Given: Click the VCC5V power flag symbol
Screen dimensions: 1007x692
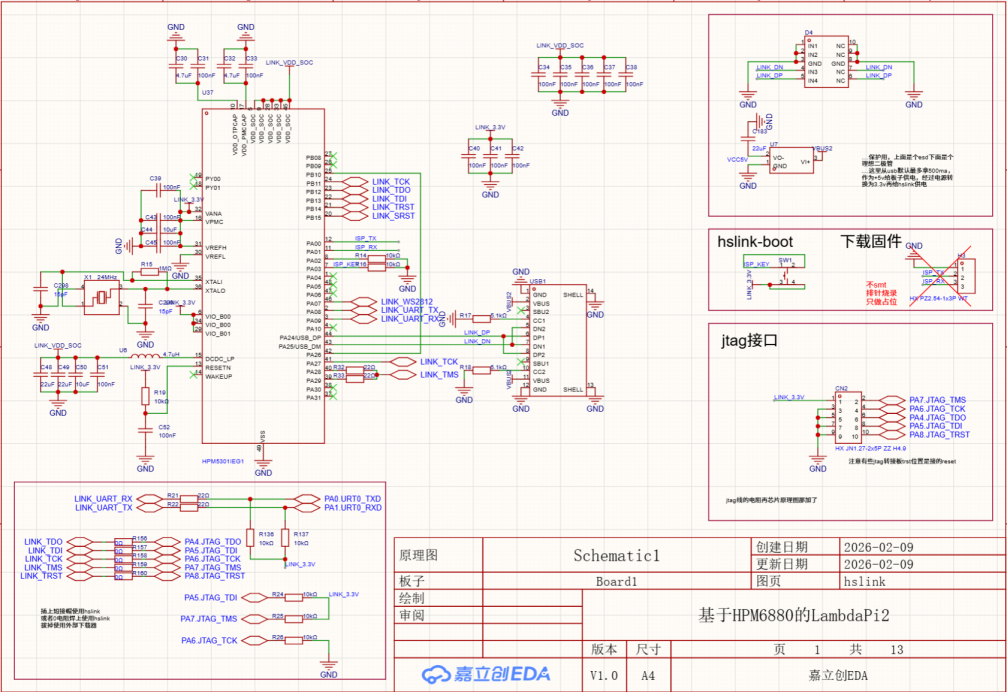Looking at the screenshot, I should click(735, 158).
